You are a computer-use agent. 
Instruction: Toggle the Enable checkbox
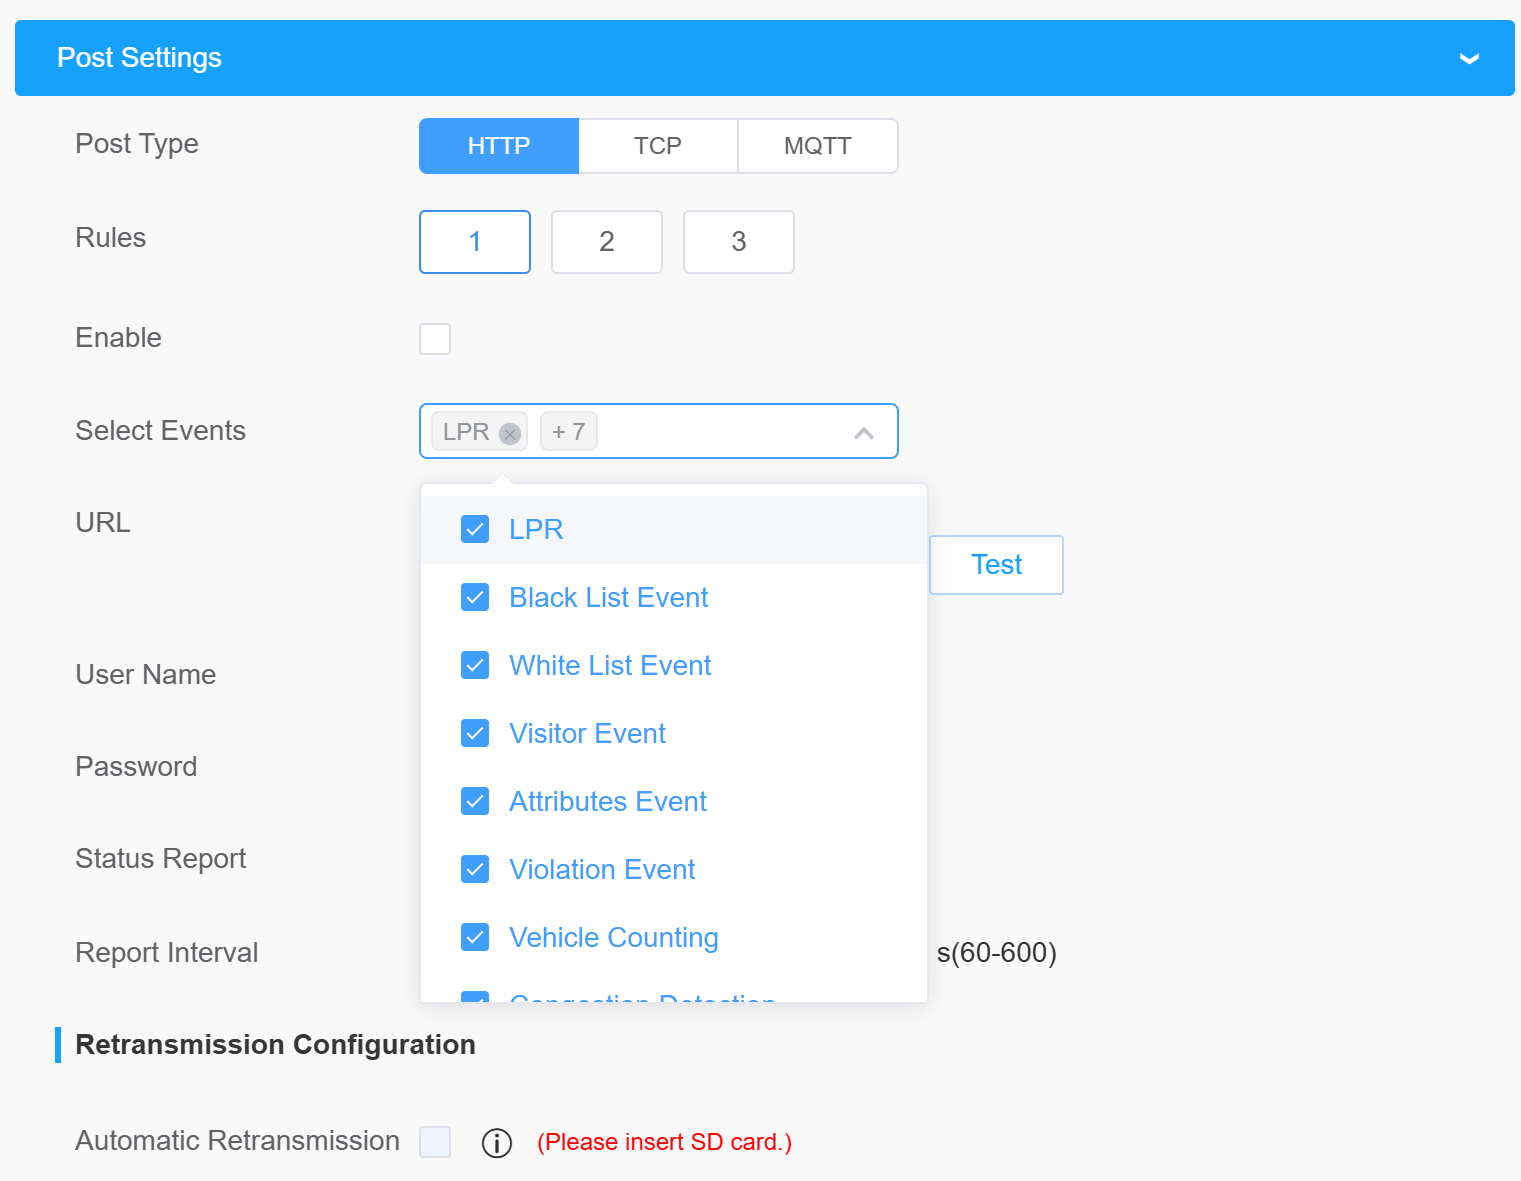(x=435, y=339)
